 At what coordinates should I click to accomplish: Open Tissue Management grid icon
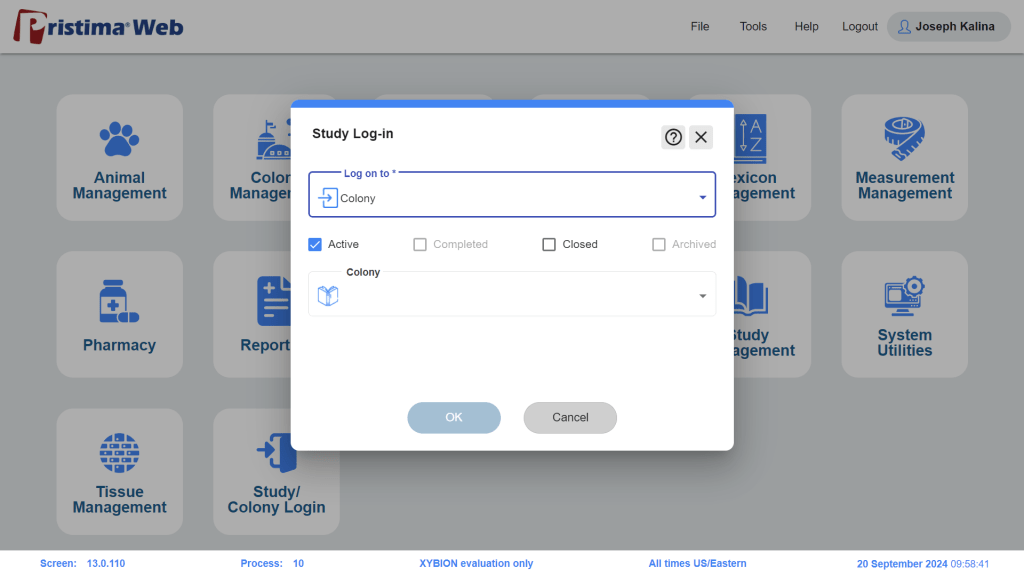pyautogui.click(x=119, y=453)
